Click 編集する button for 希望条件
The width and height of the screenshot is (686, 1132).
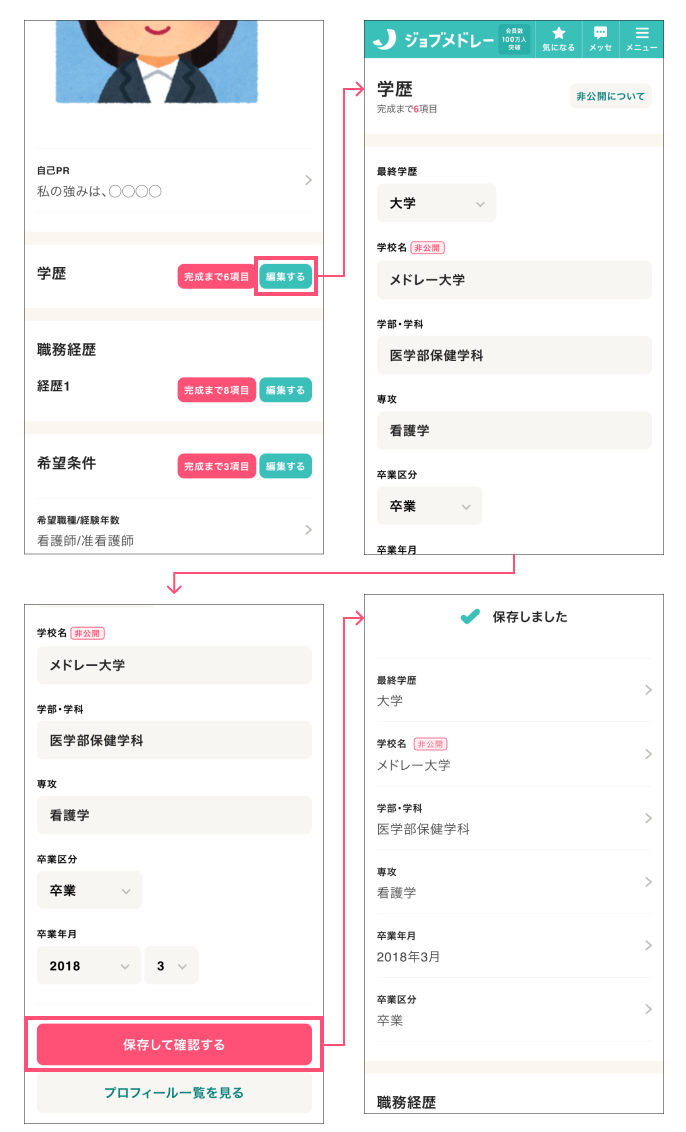coord(286,466)
